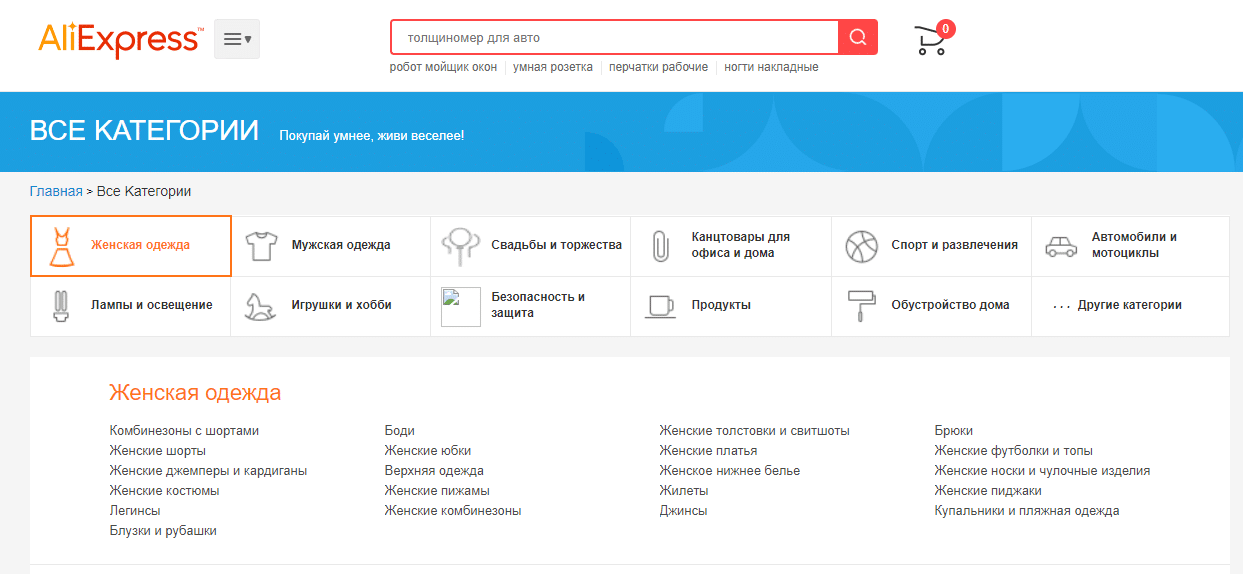
Task: Click suggested search перчатки рабочие
Action: 658,67
